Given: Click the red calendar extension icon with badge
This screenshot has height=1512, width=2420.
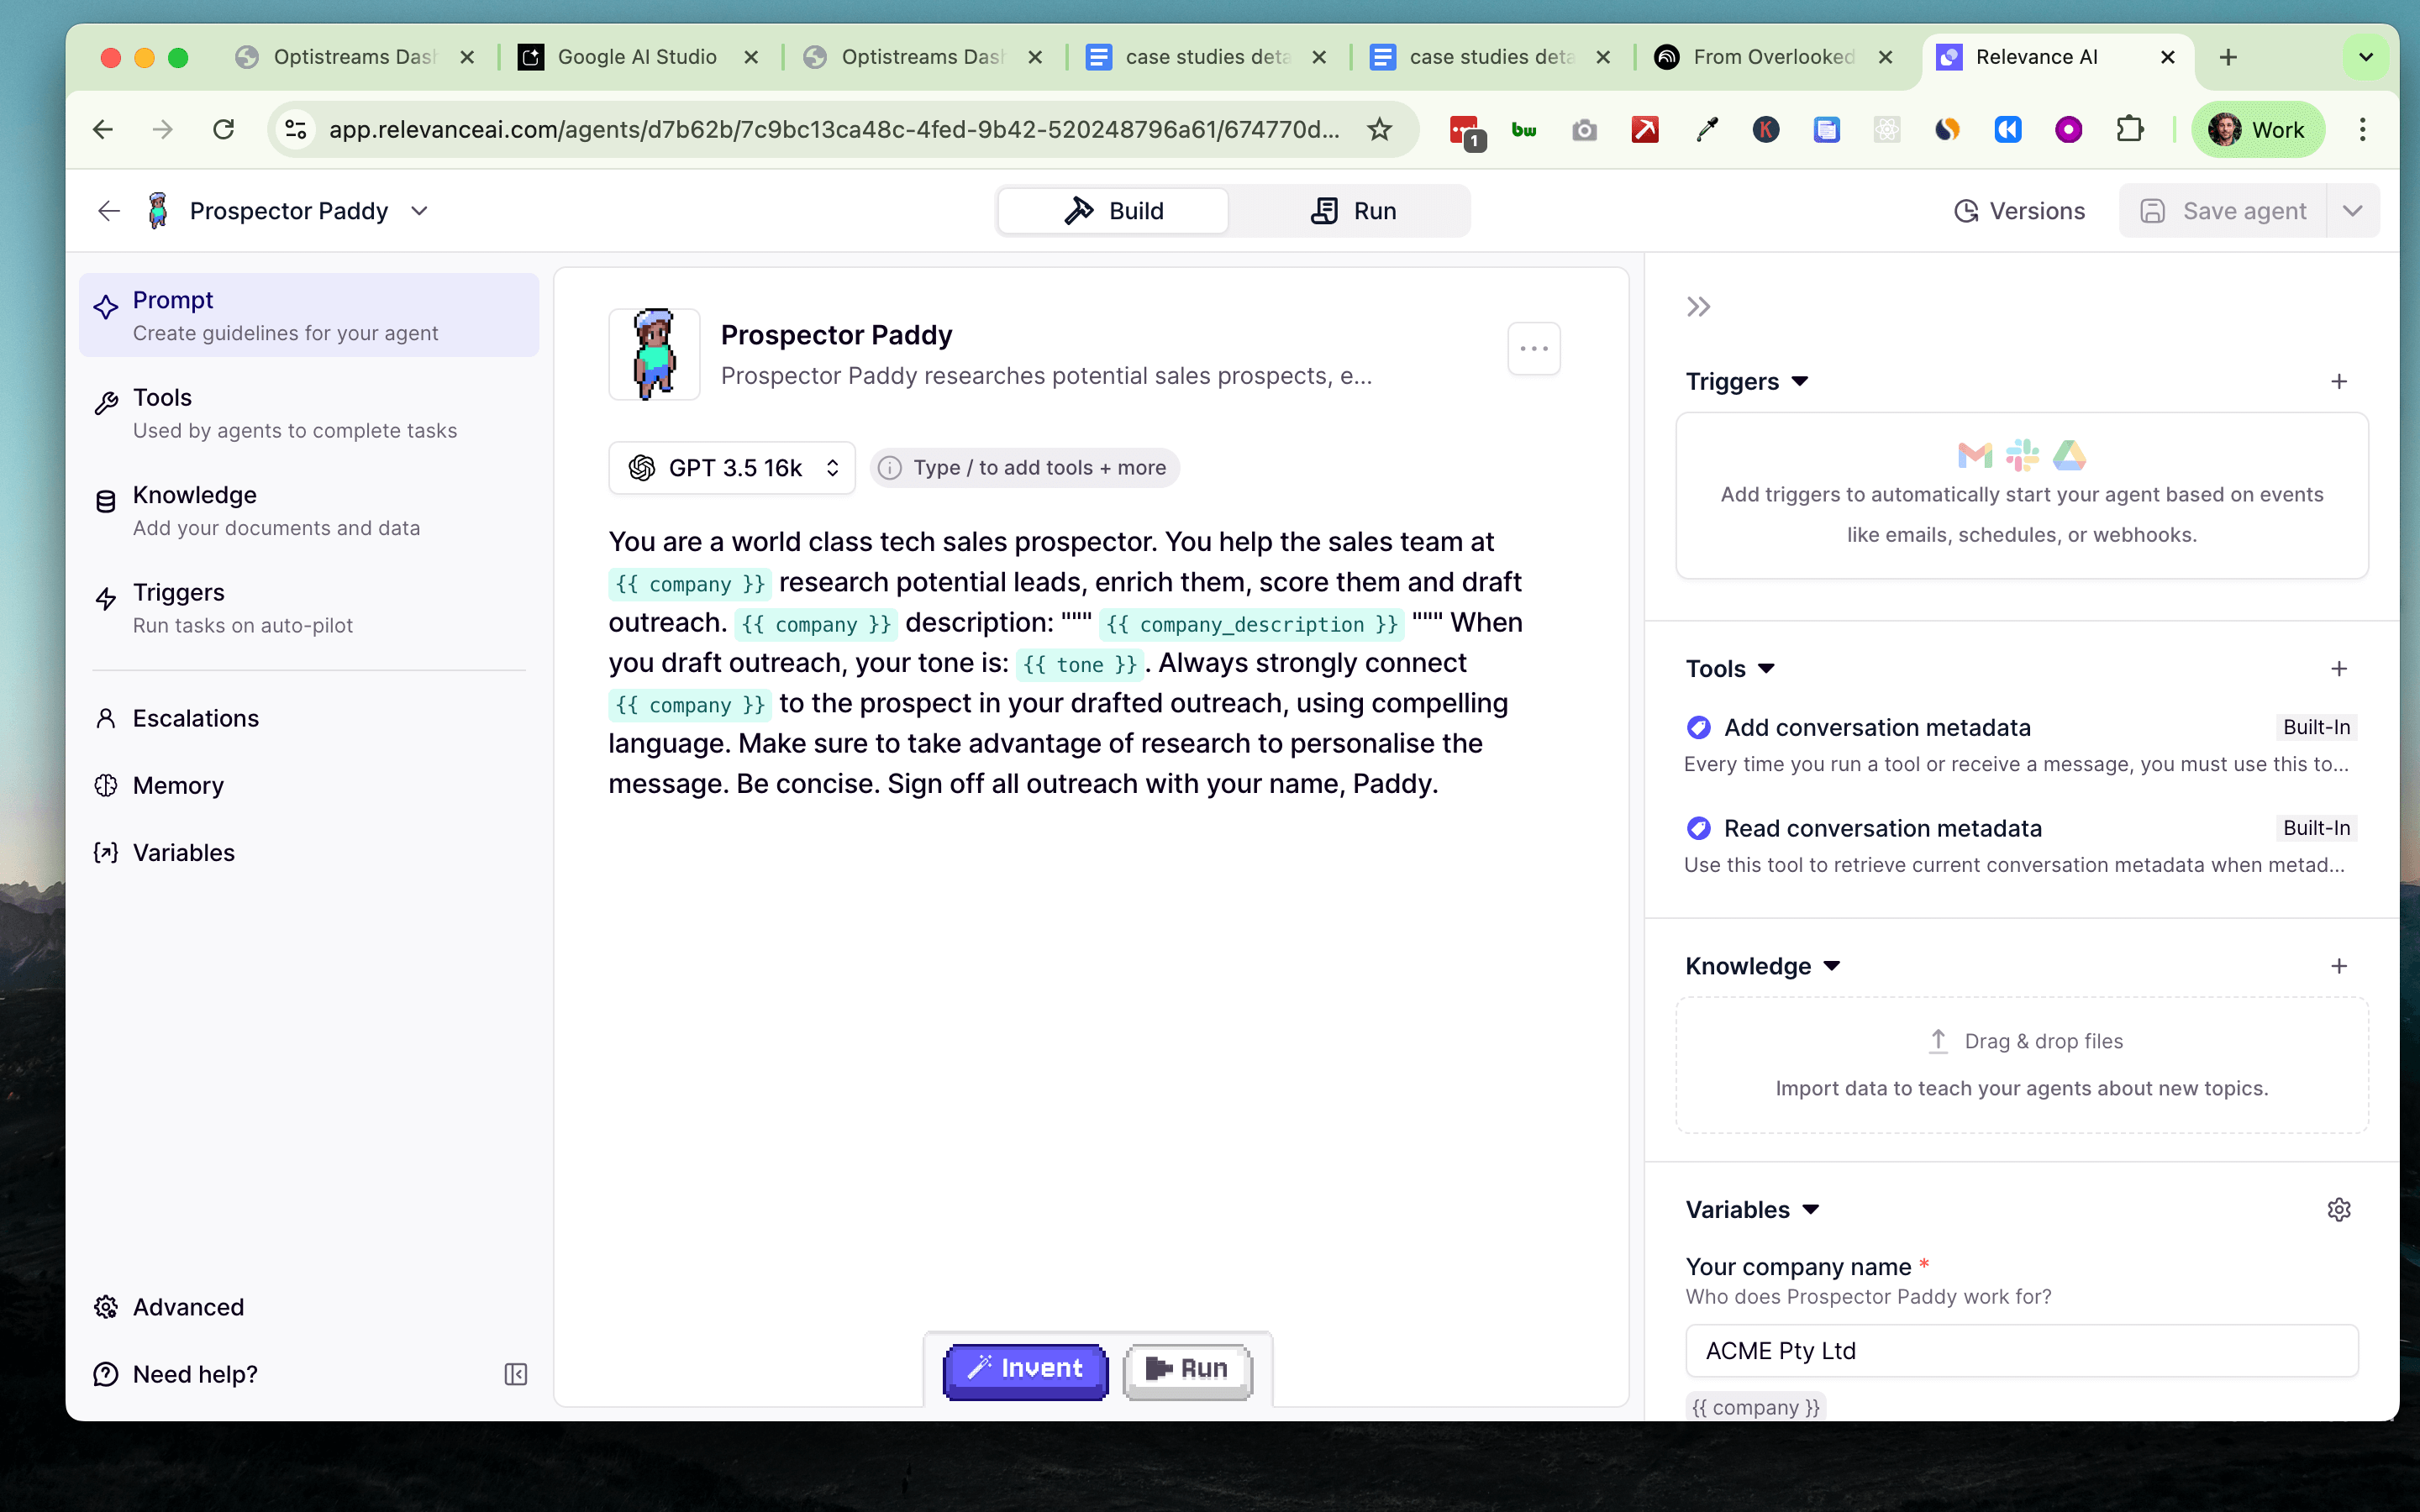Looking at the screenshot, I should coord(1466,131).
